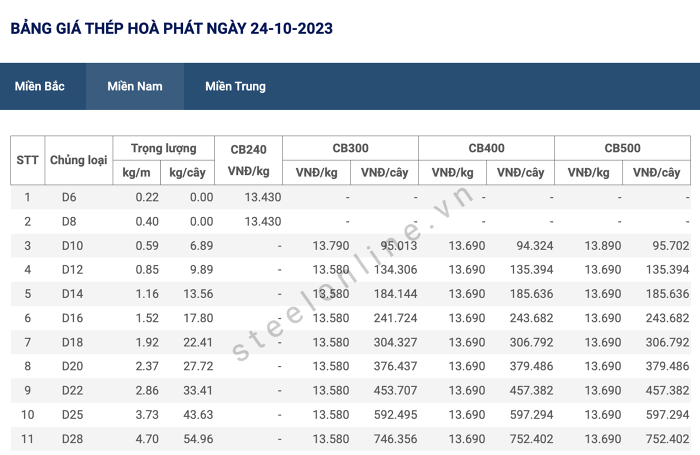Screen dimensions: 700x455
Task: Click the 22.41 kg/cây value for D18
Action: [198, 342]
